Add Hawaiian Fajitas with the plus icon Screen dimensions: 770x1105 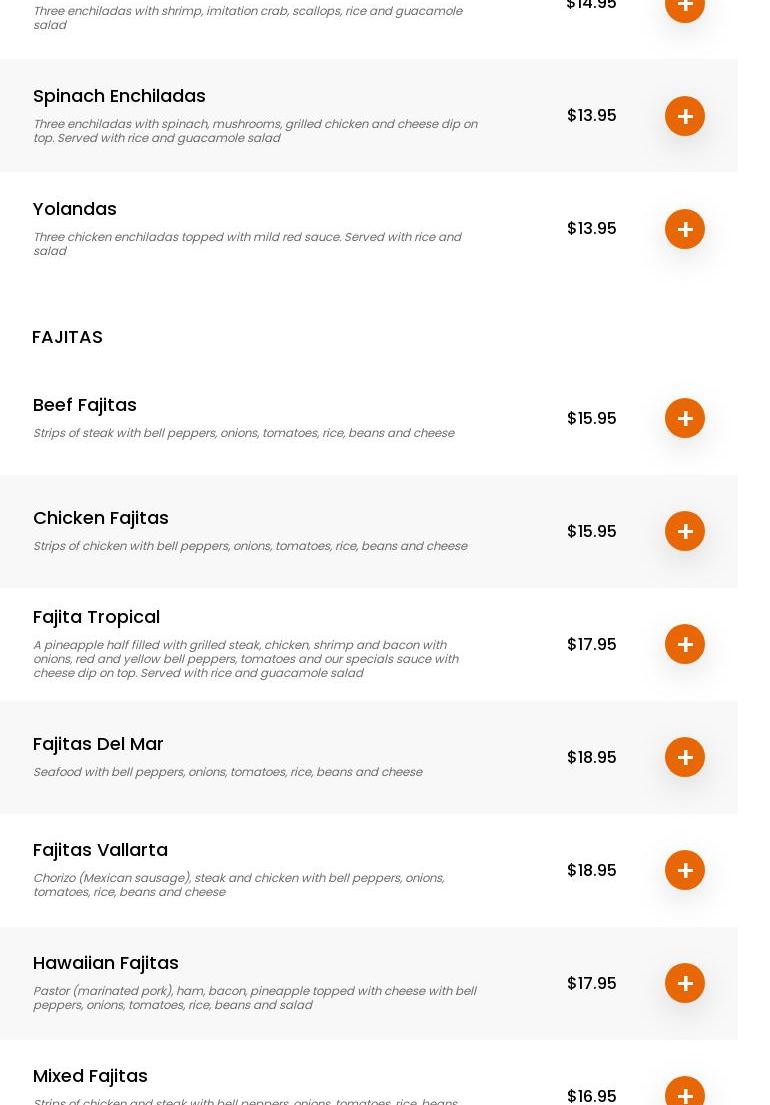(685, 983)
